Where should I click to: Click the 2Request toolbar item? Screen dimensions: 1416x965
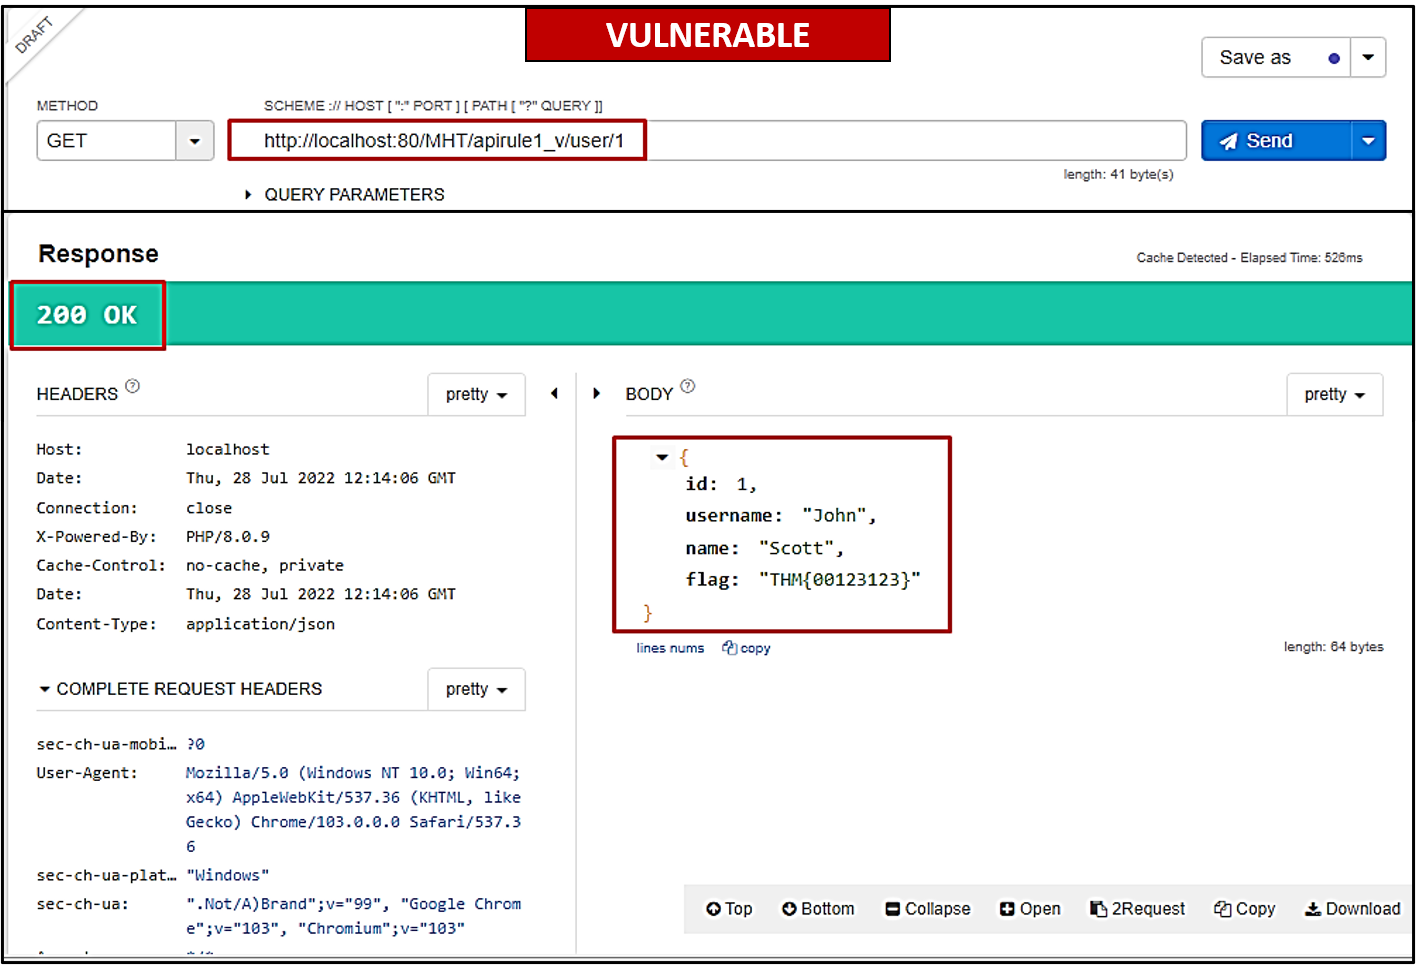tap(1138, 909)
